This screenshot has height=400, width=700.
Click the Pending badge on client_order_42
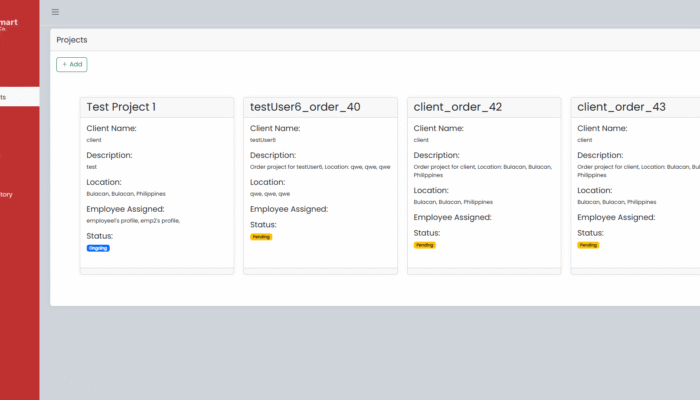coord(425,245)
